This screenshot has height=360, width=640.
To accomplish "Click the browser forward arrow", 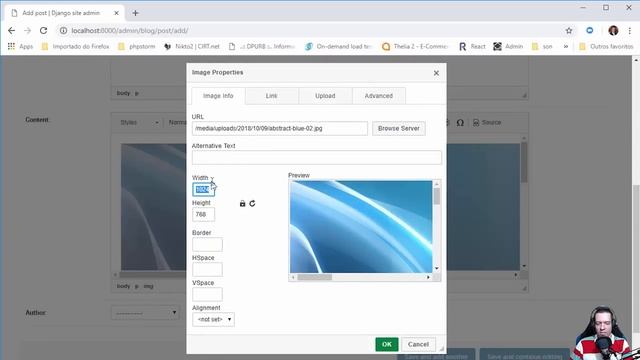I will [x=27, y=31].
